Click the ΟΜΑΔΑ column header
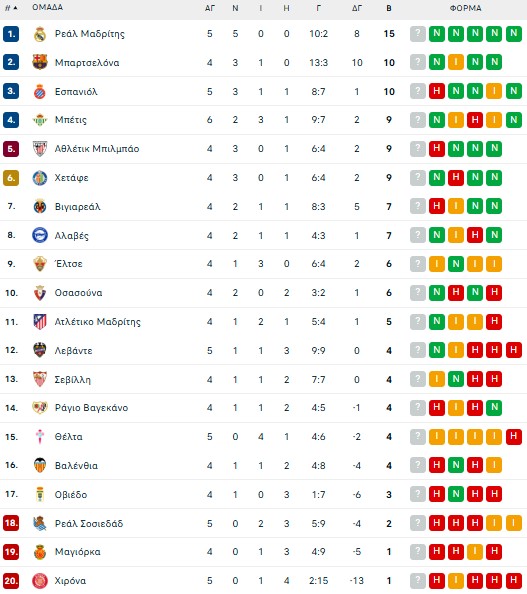The width and height of the screenshot is (527, 594). [x=47, y=7]
